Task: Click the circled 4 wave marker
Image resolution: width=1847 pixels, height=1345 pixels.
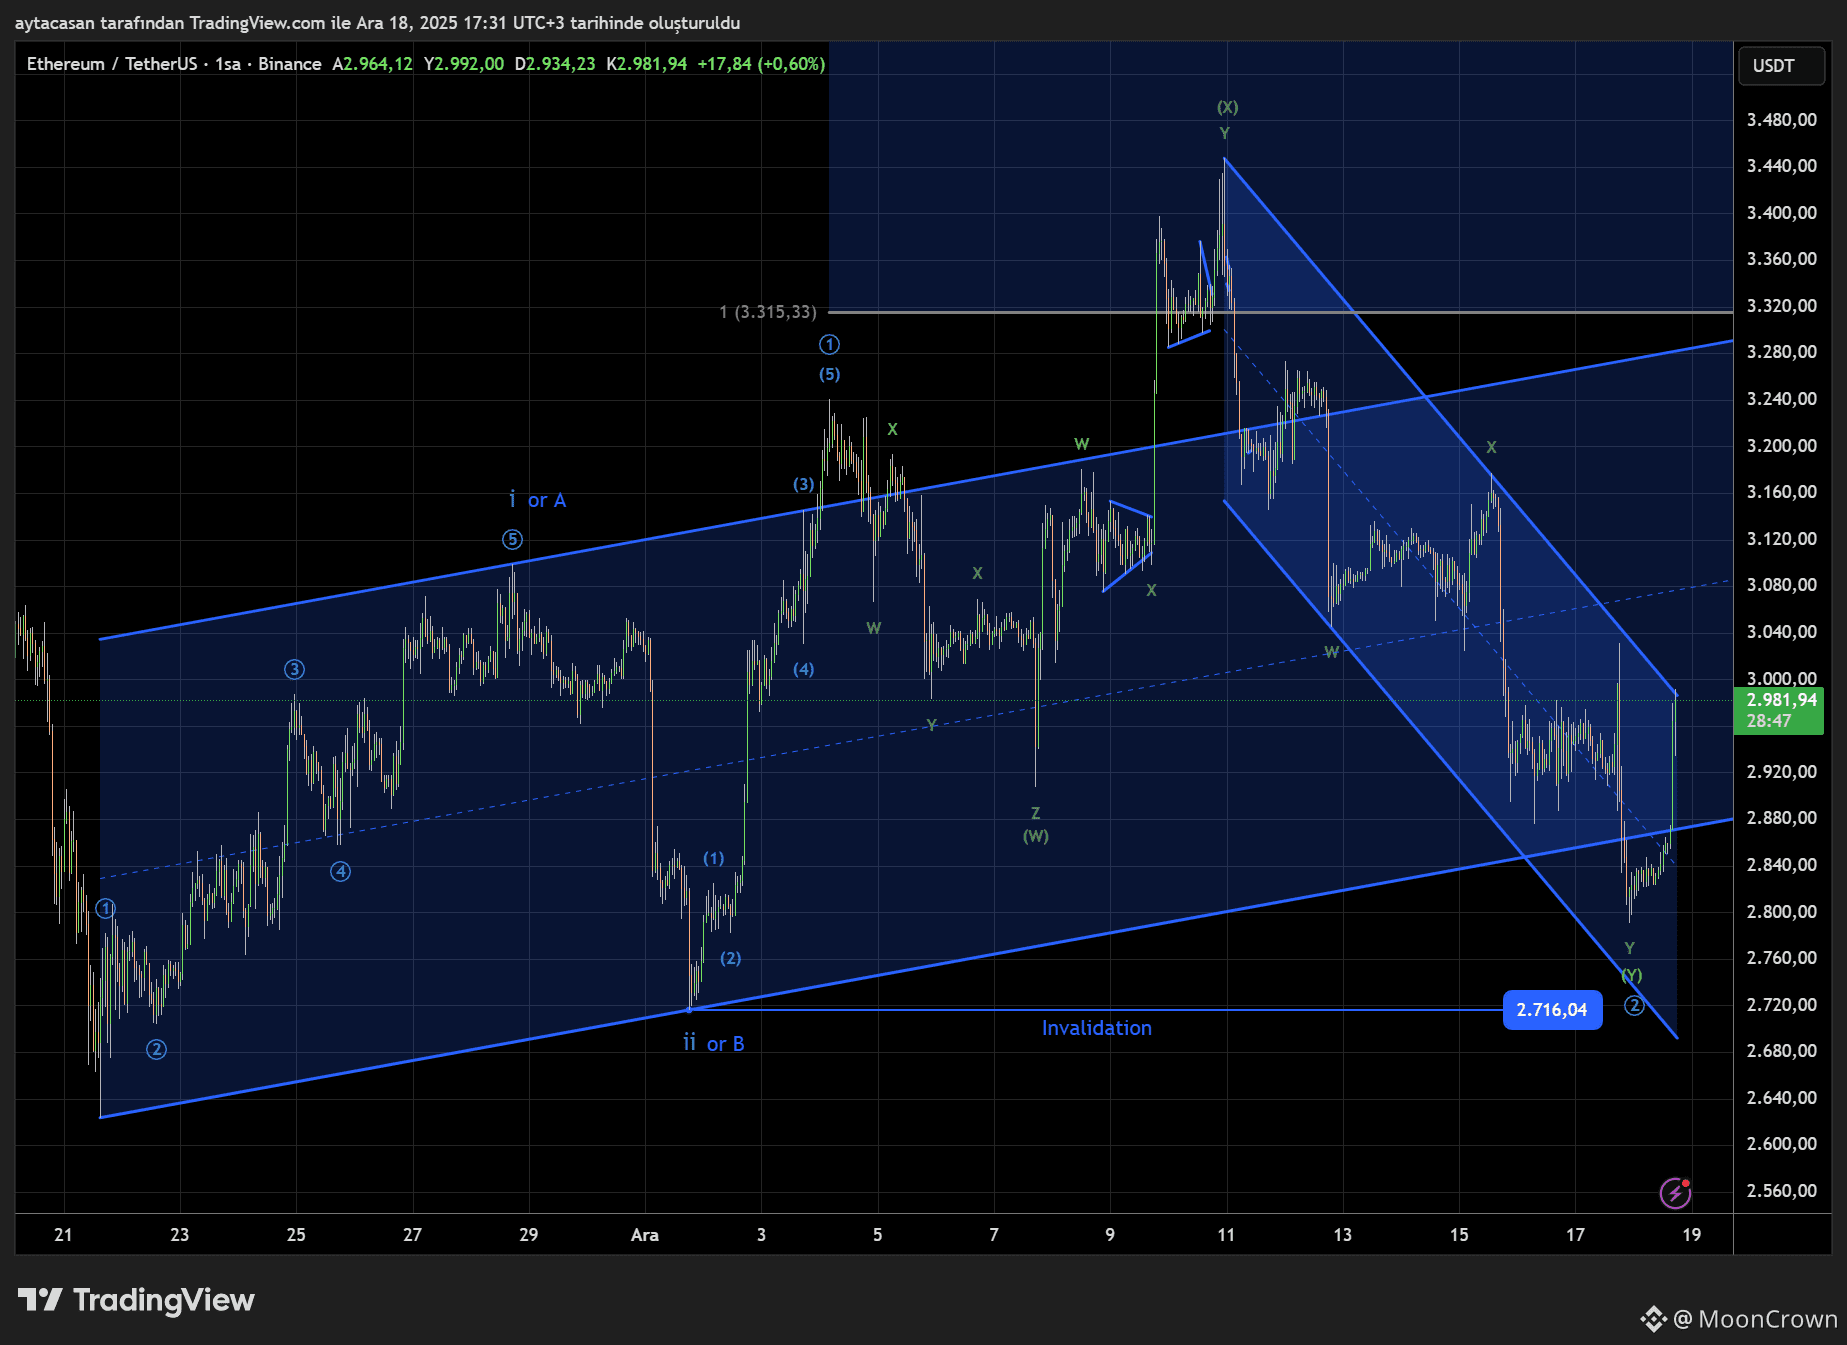Action: pos(341,871)
